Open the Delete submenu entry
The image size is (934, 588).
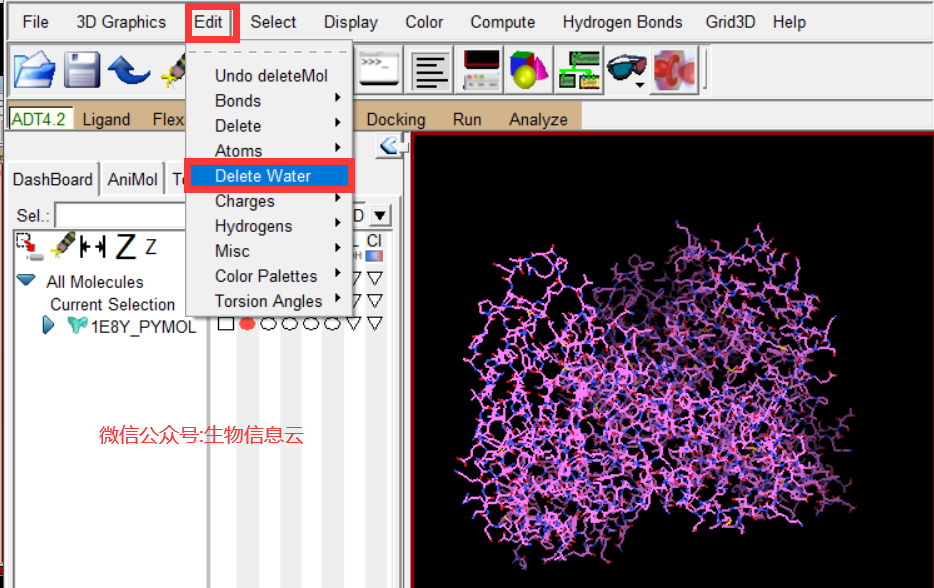click(x=270, y=126)
